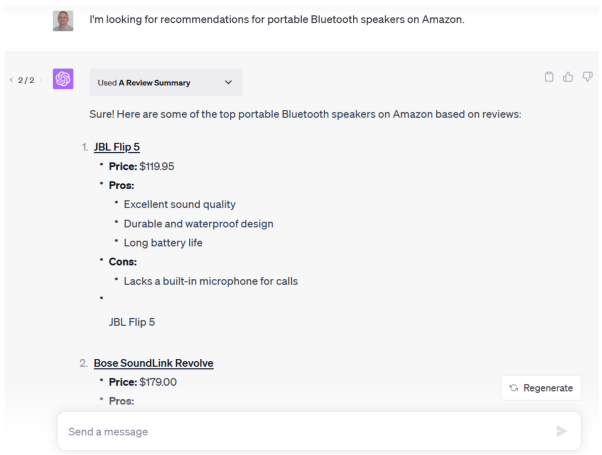Click the 2 / 2 response counter
This screenshot has height=455, width=602.
(26, 80)
